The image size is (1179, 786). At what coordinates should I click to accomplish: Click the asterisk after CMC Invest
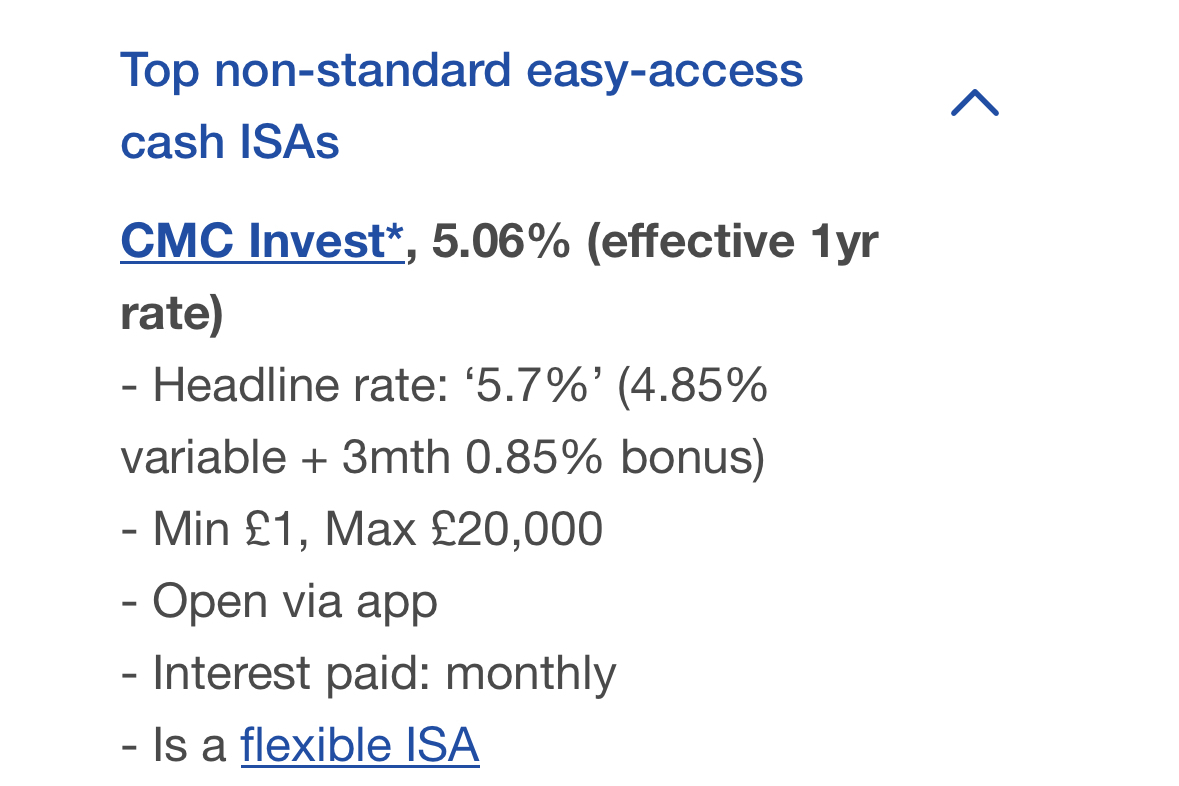point(395,235)
